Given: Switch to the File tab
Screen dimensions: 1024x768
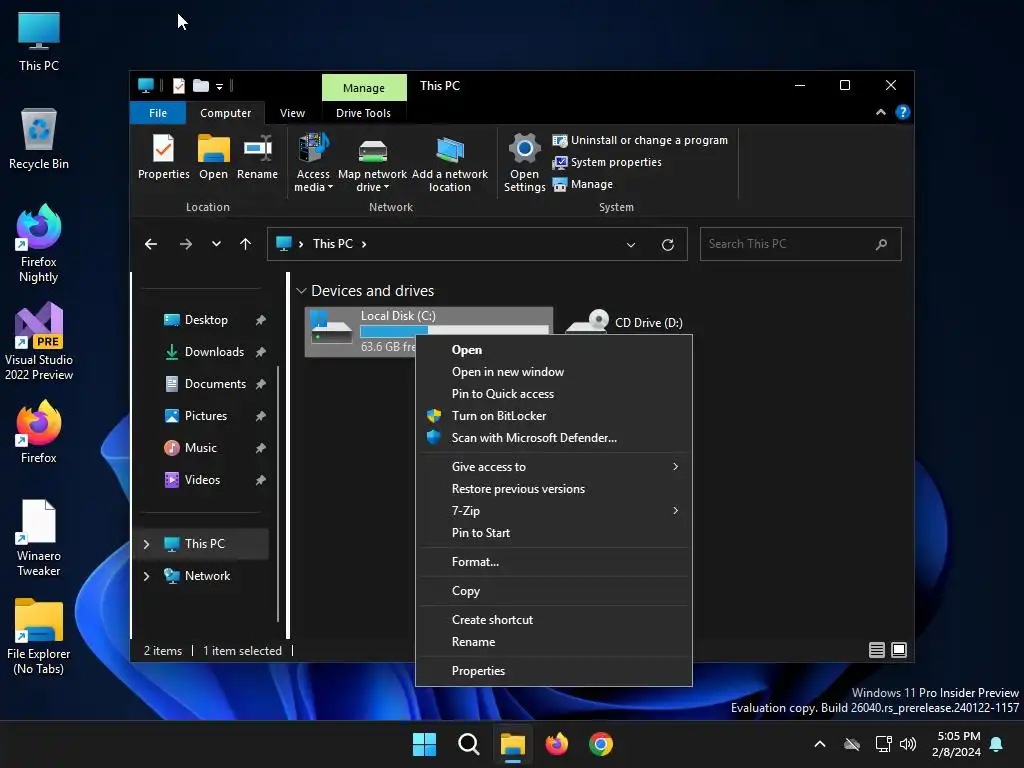Looking at the screenshot, I should coord(158,113).
